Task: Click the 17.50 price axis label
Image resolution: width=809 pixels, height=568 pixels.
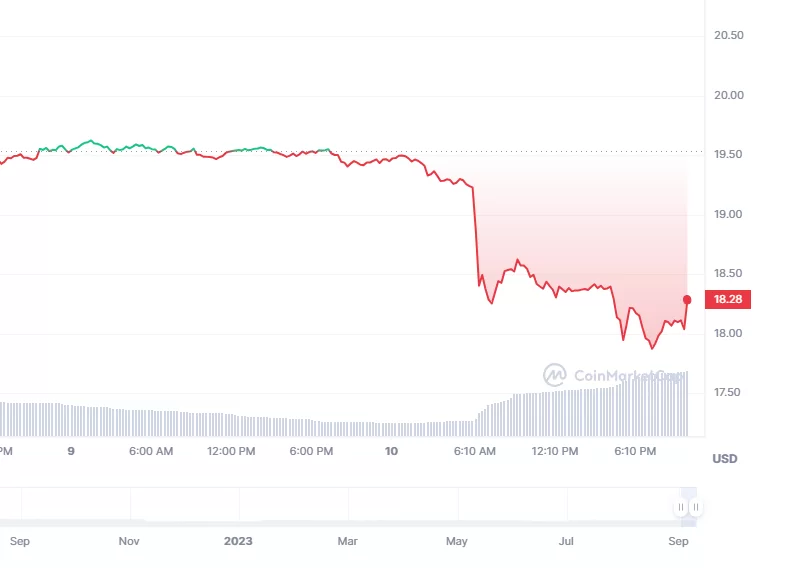Action: pyautogui.click(x=729, y=393)
